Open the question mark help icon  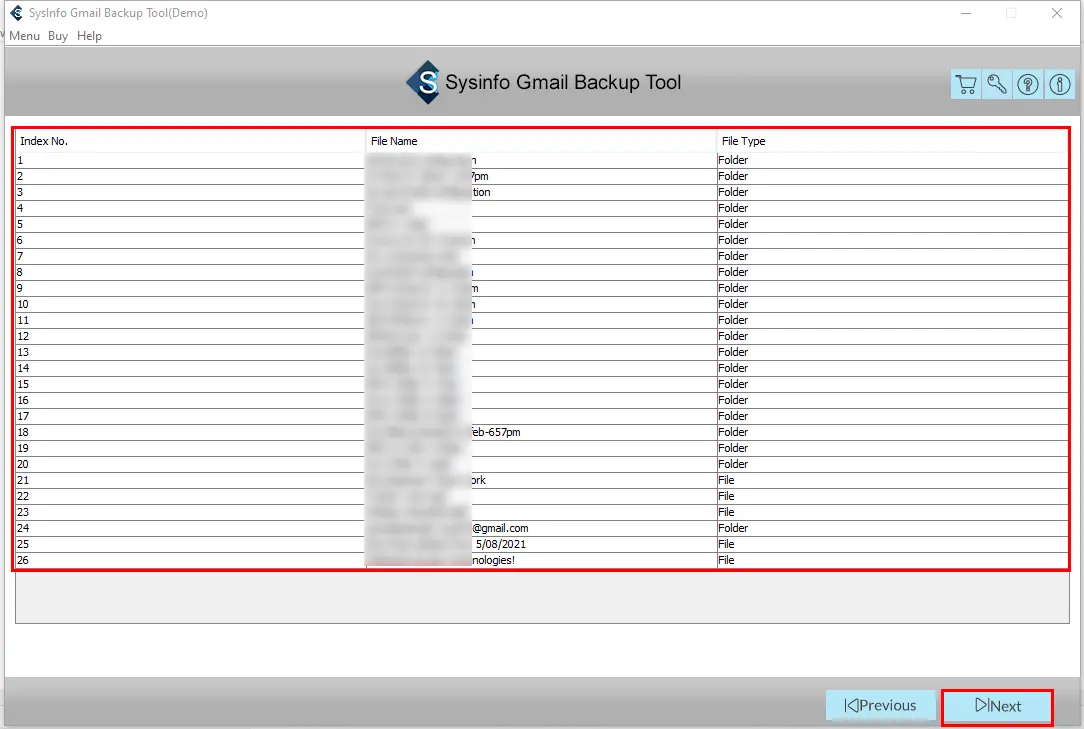(x=1028, y=84)
